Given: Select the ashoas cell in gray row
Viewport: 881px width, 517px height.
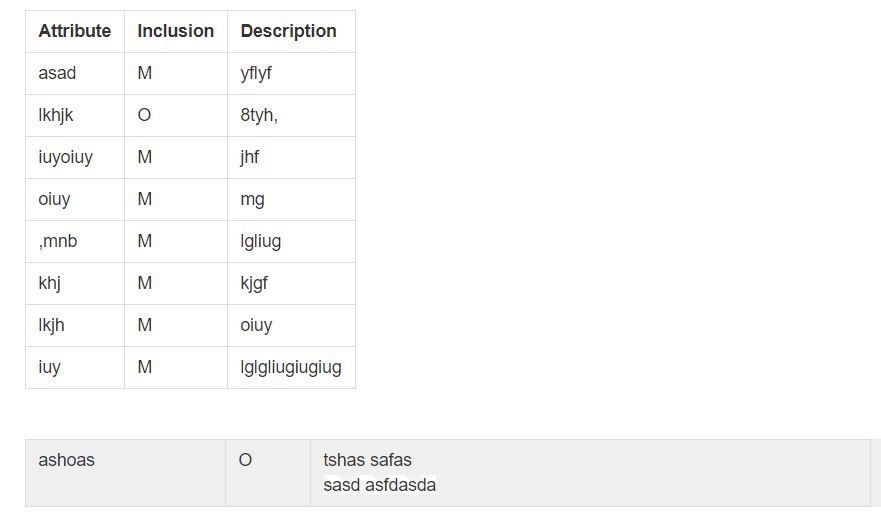Looking at the screenshot, I should coord(125,473).
